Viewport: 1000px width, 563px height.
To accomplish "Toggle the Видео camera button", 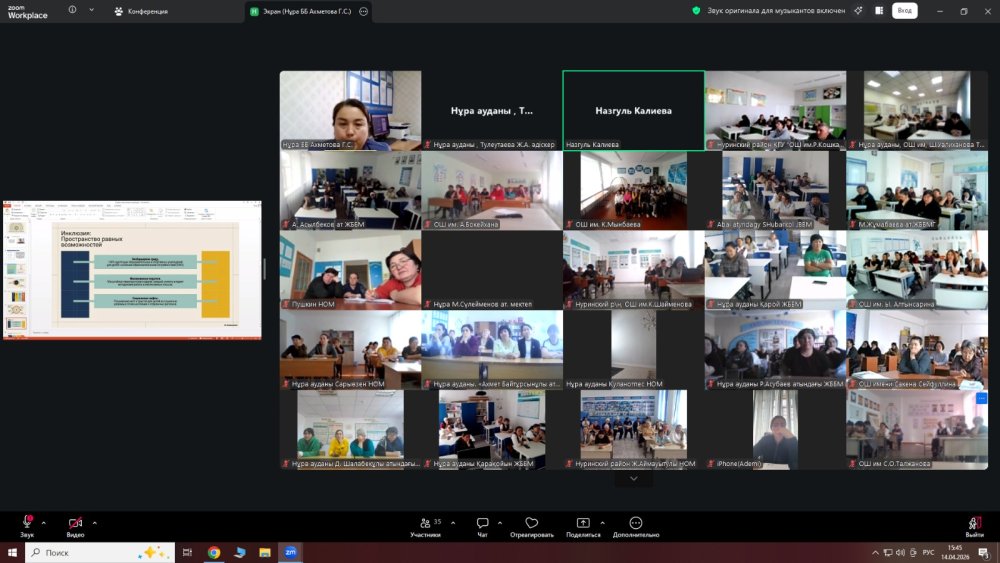I will point(75,527).
